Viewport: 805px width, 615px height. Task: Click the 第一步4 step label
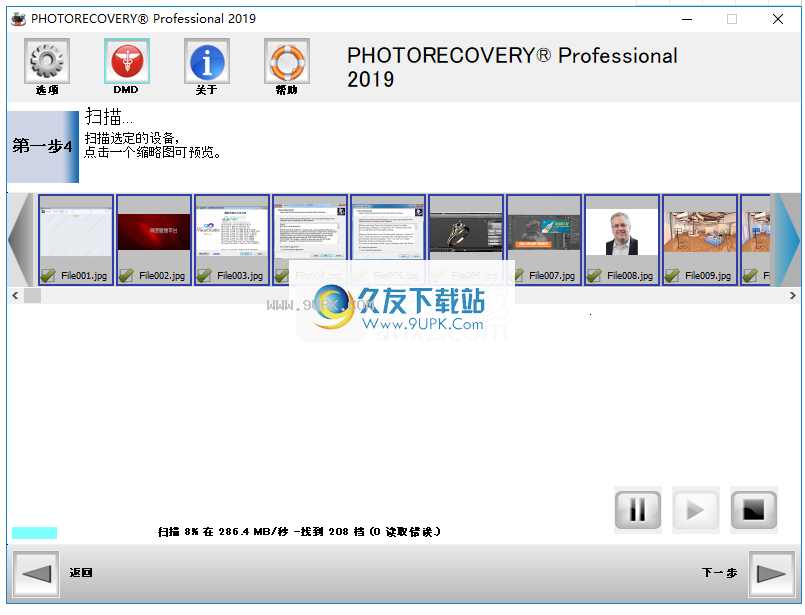43,146
